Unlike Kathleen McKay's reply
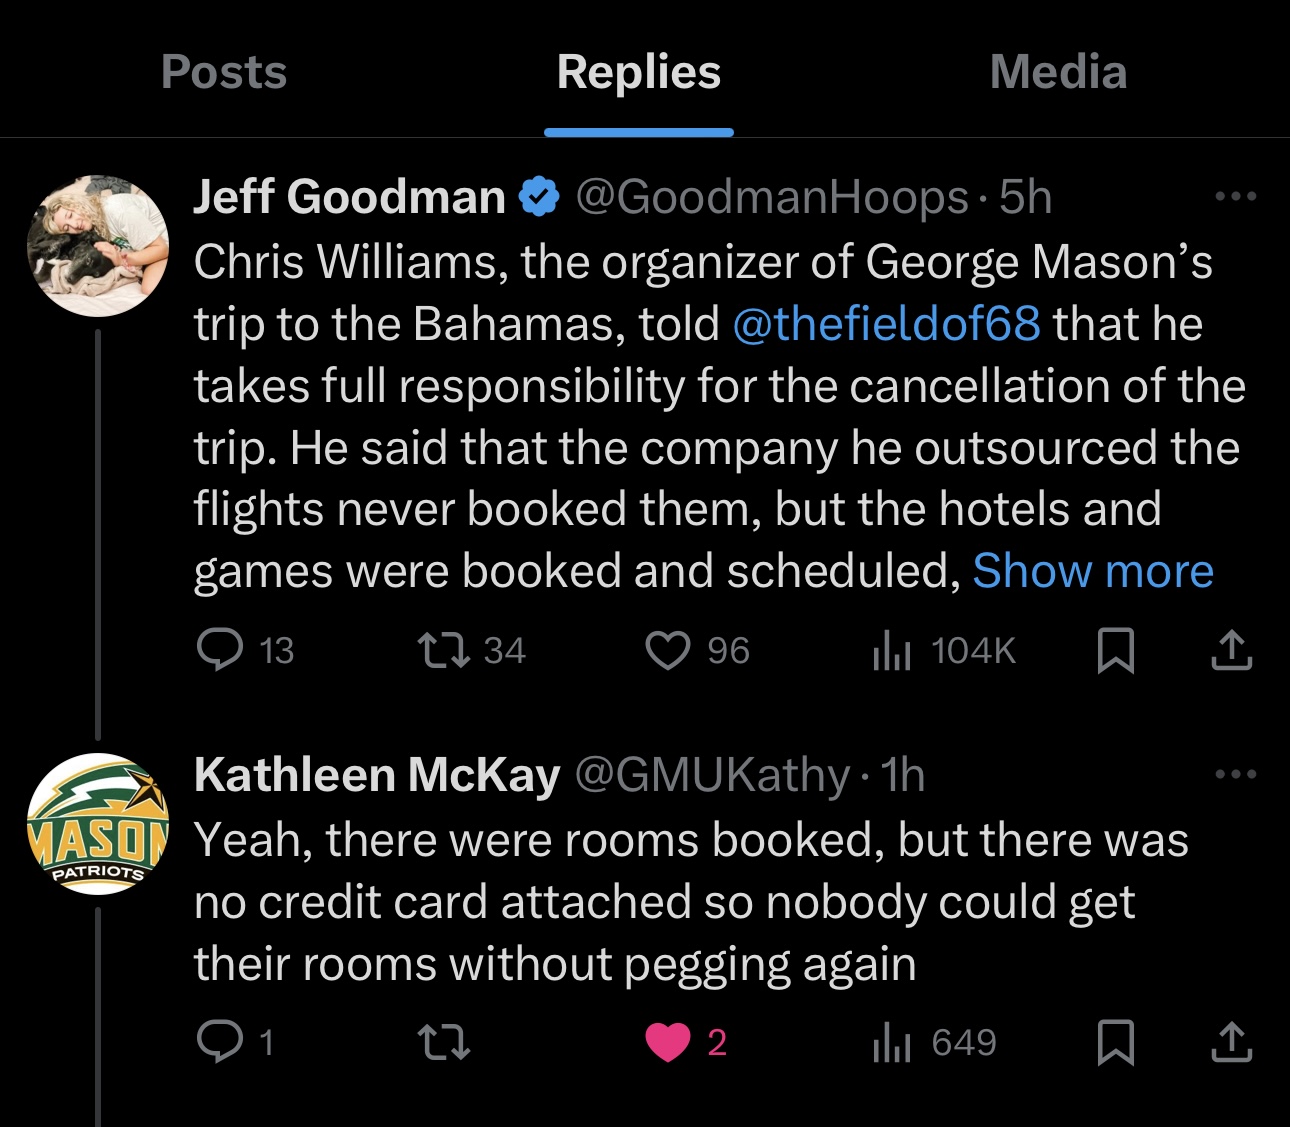Screen dimensions: 1290x1127 (x=668, y=1042)
